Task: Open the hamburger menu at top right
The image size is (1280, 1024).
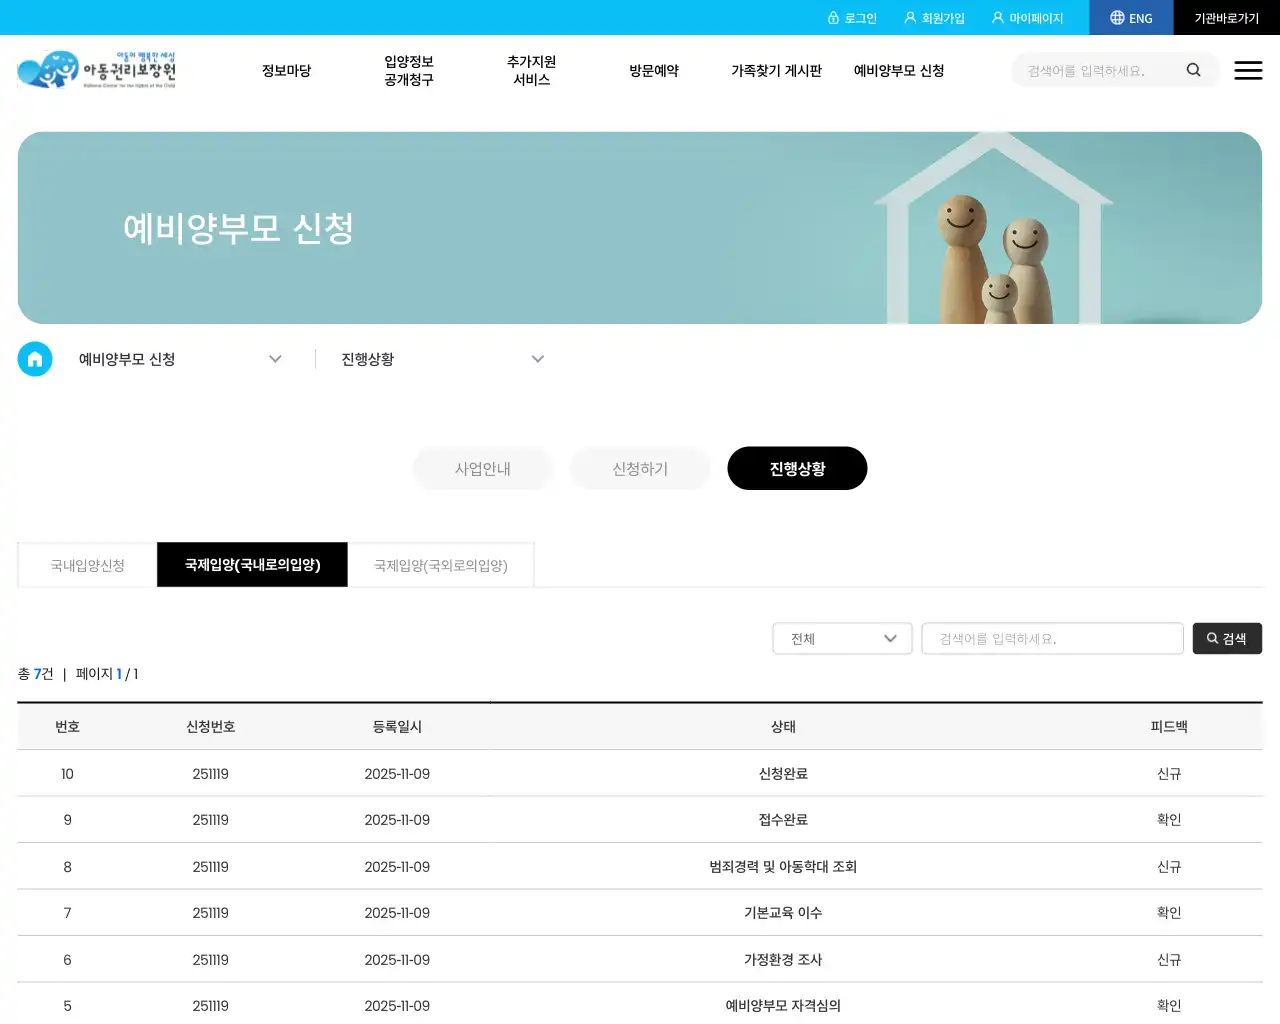Action: point(1248,70)
